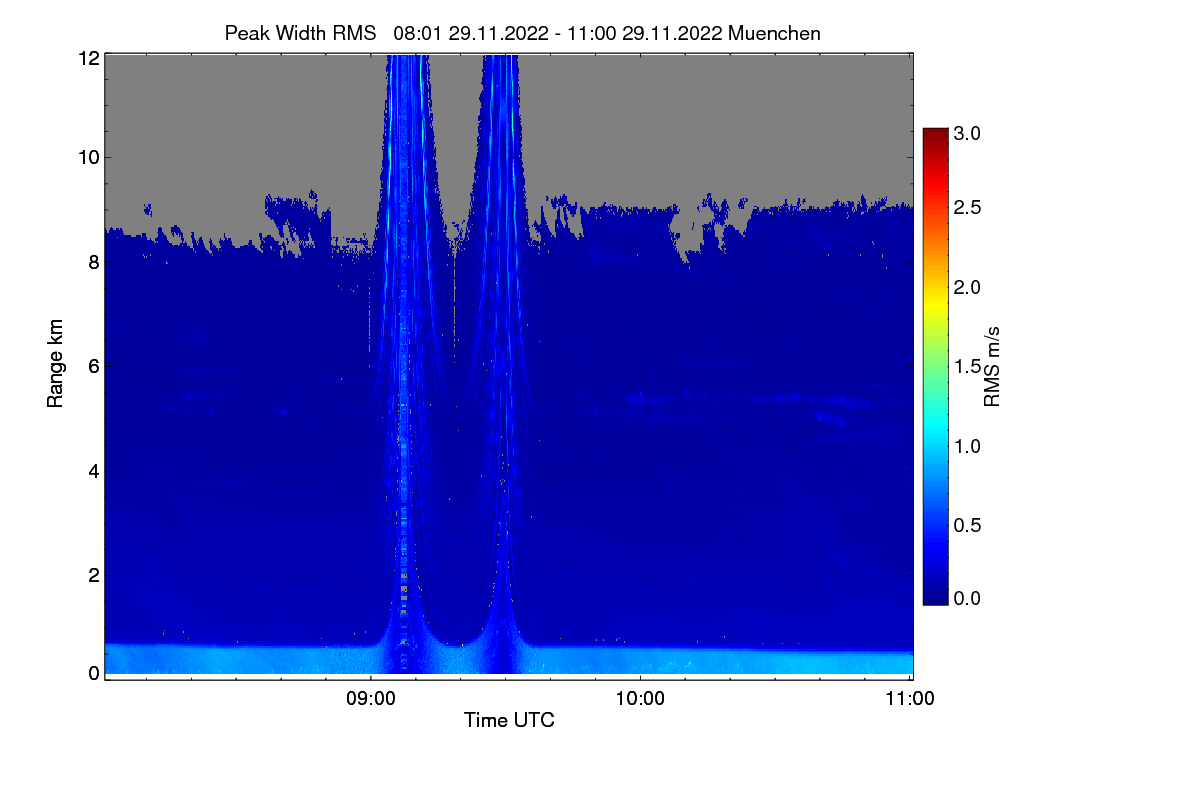Click the colorbar '2.0' label

[x=968, y=288]
